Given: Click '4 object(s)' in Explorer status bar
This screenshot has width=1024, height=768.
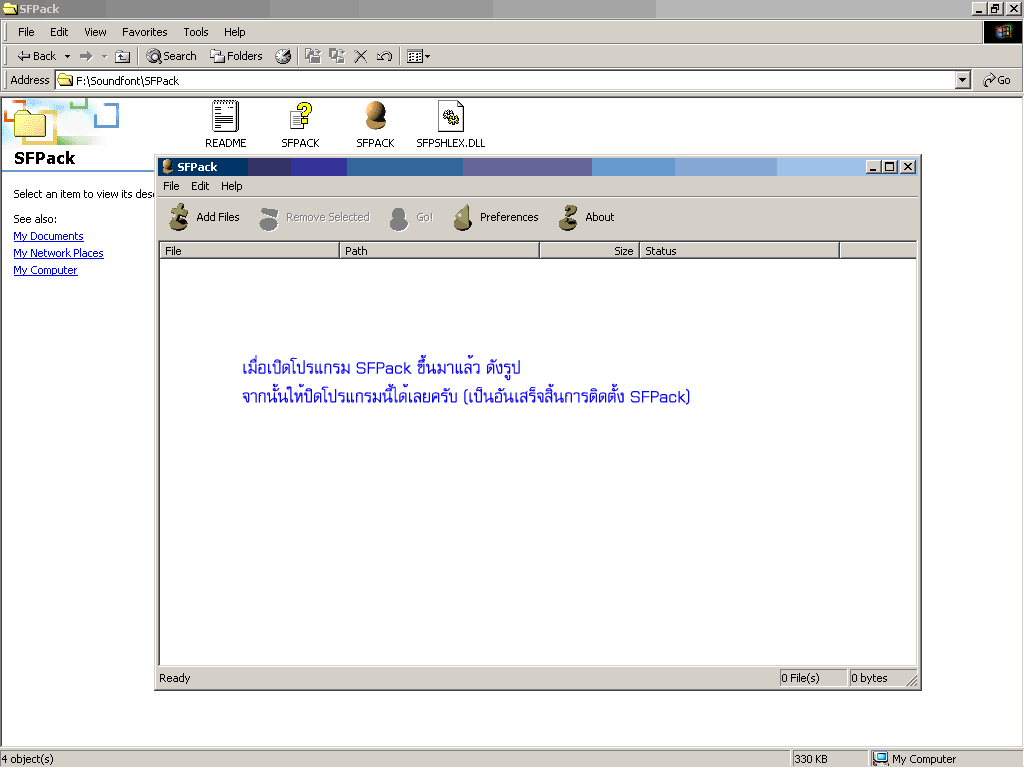Looking at the screenshot, I should (27, 760).
